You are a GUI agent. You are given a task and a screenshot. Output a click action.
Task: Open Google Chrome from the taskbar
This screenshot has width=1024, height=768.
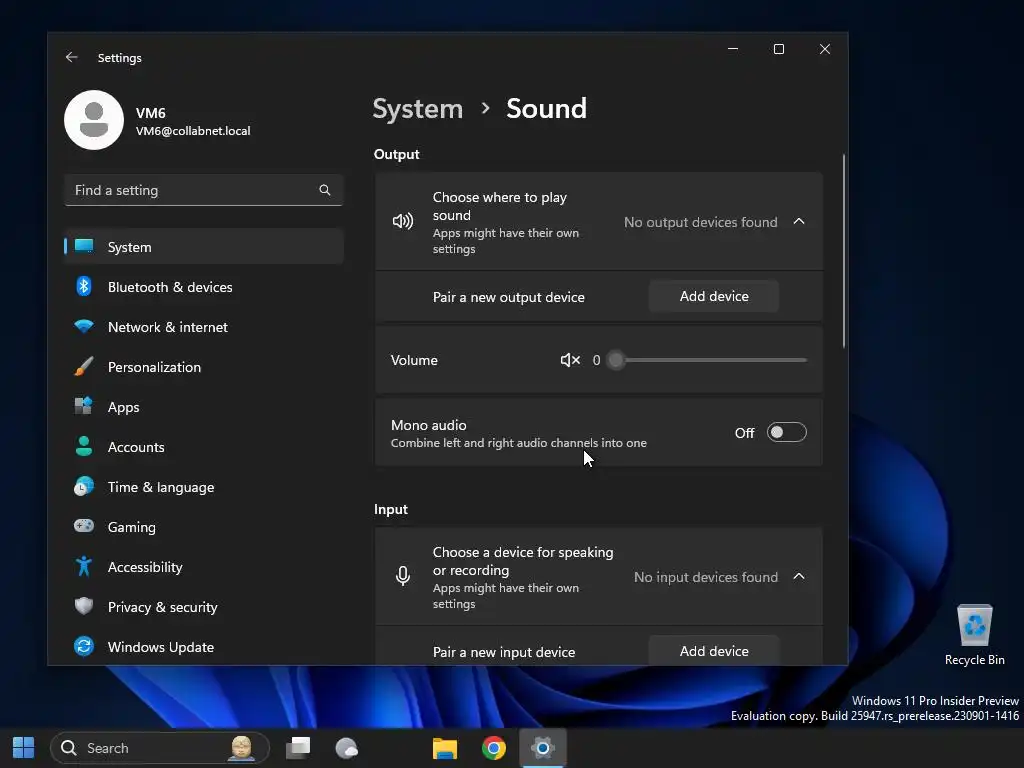click(494, 748)
